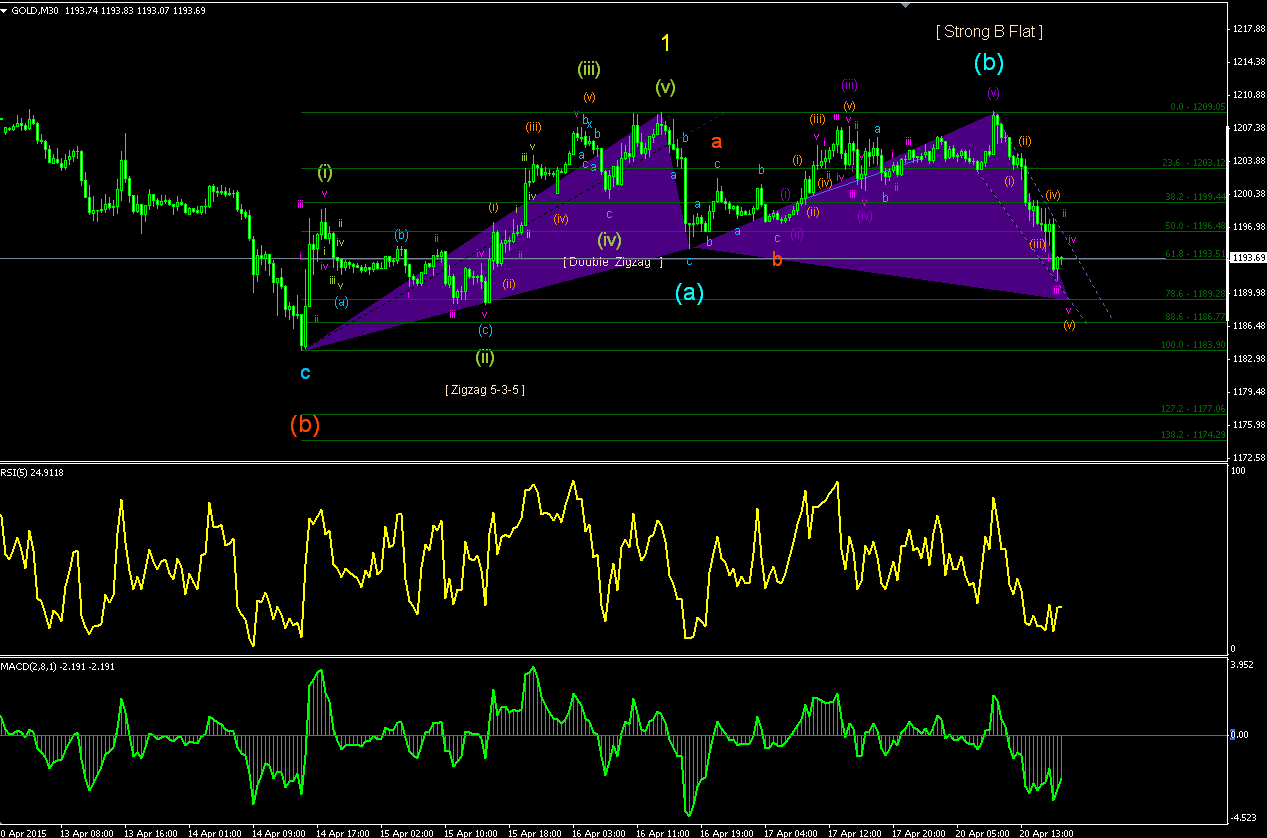Click the olive (iv) wave label

click(x=610, y=240)
